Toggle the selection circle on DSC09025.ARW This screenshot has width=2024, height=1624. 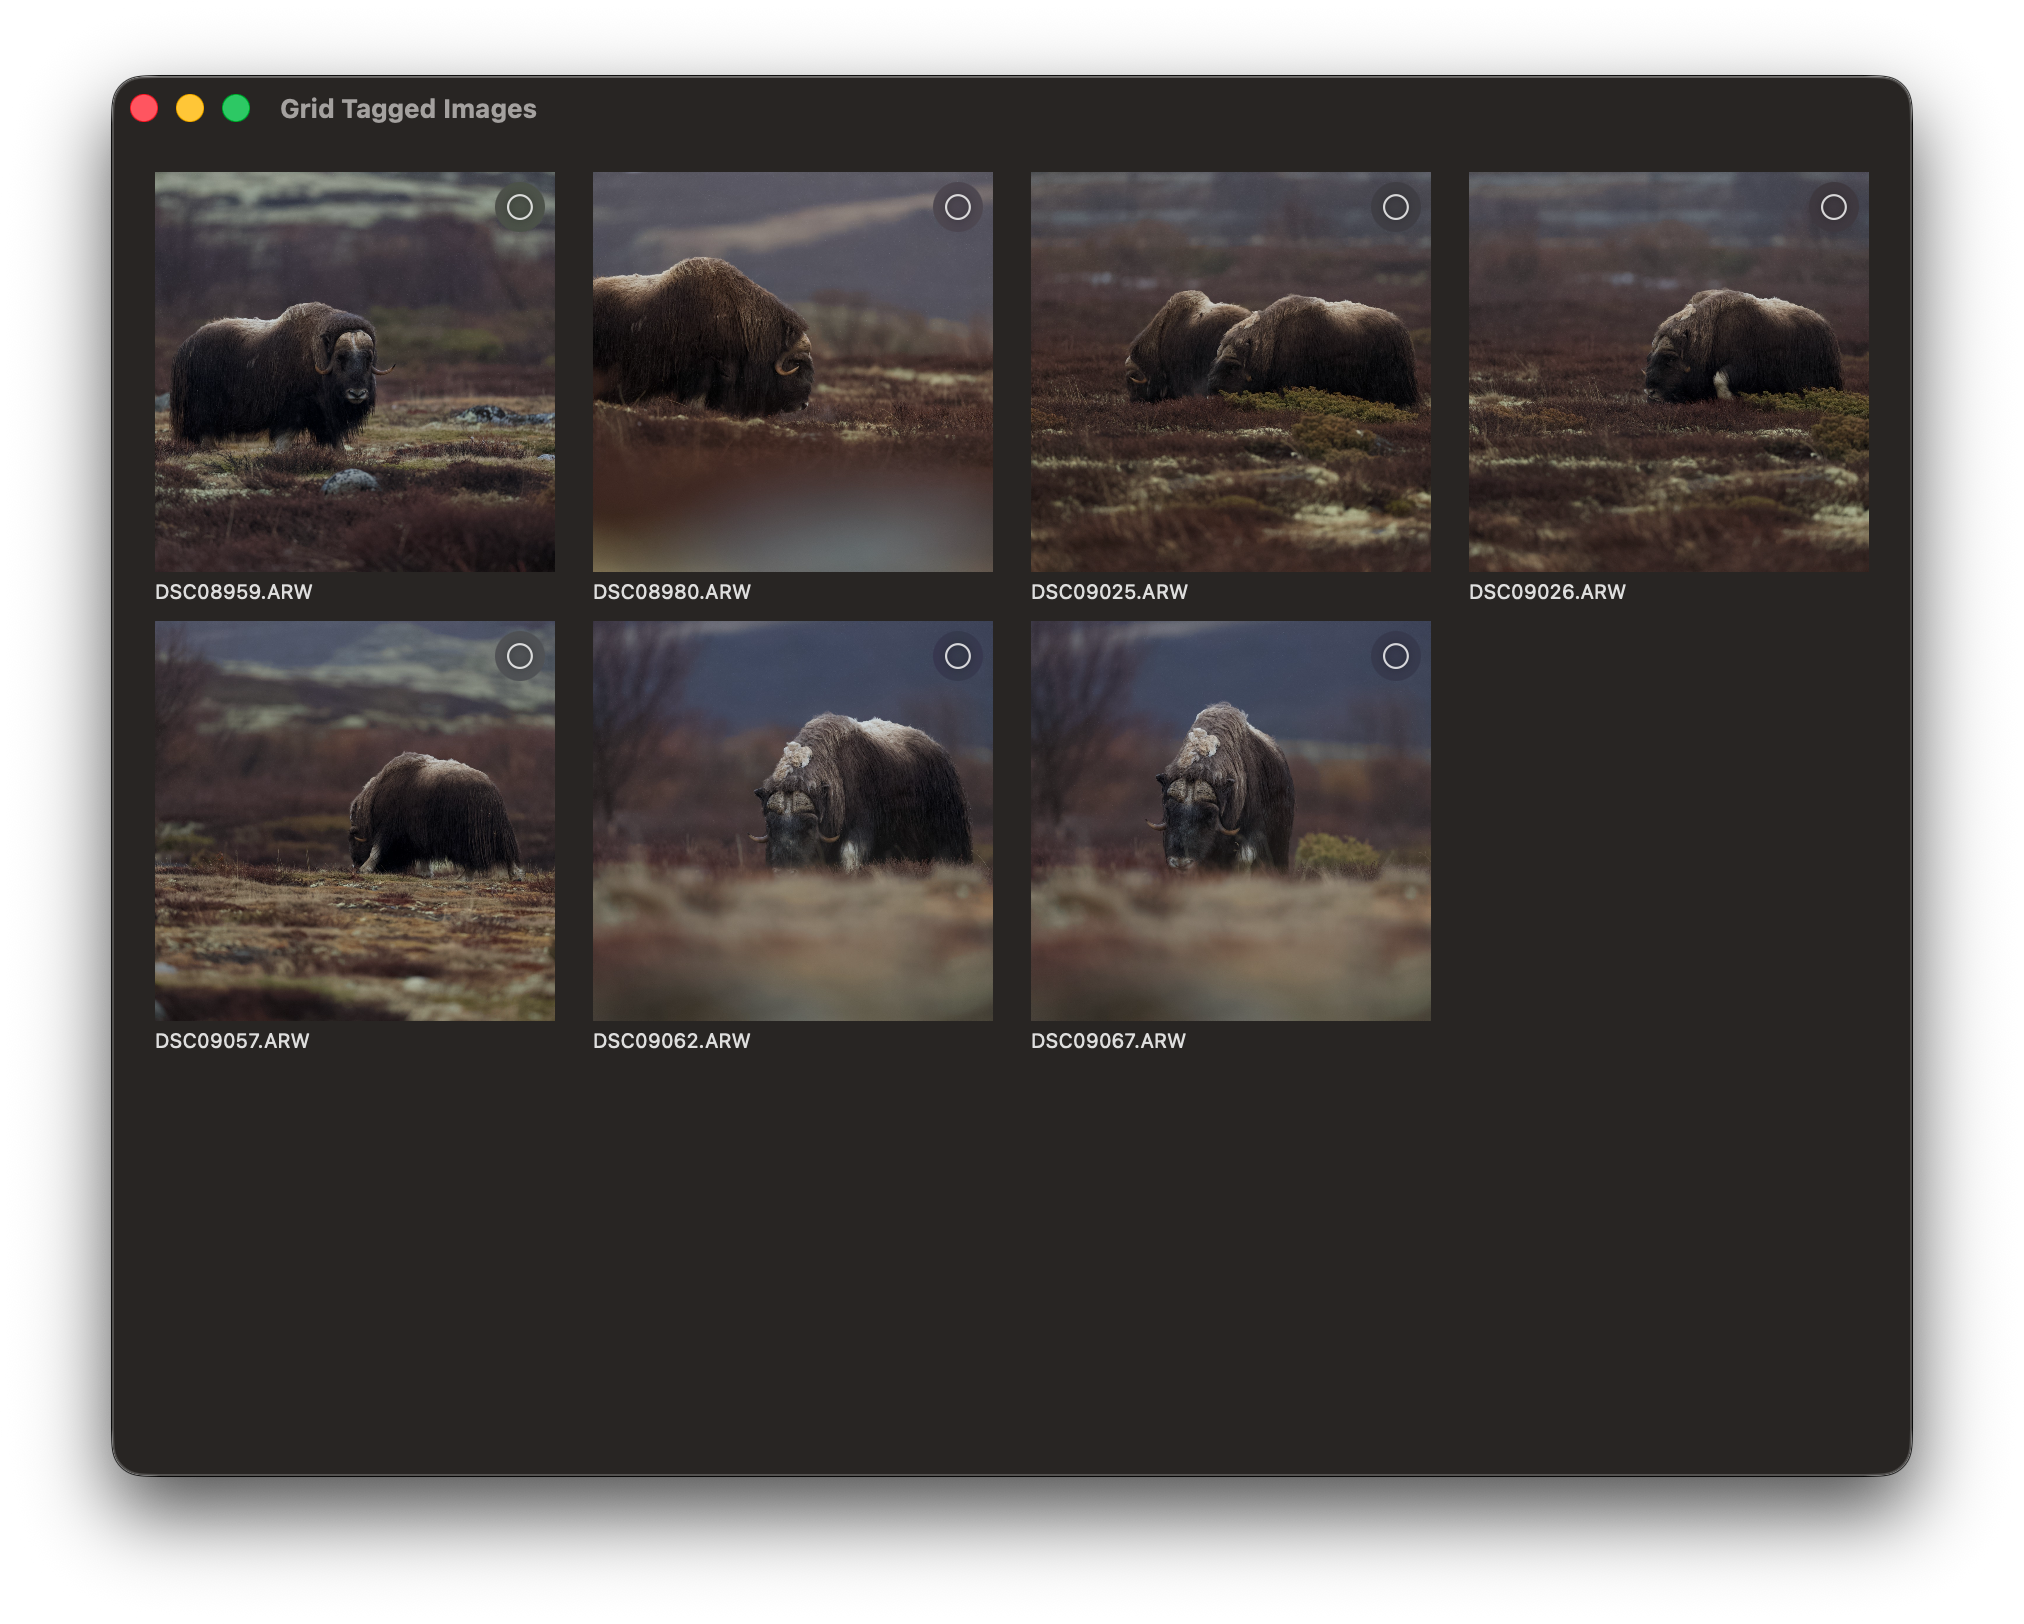pyautogui.click(x=1395, y=207)
